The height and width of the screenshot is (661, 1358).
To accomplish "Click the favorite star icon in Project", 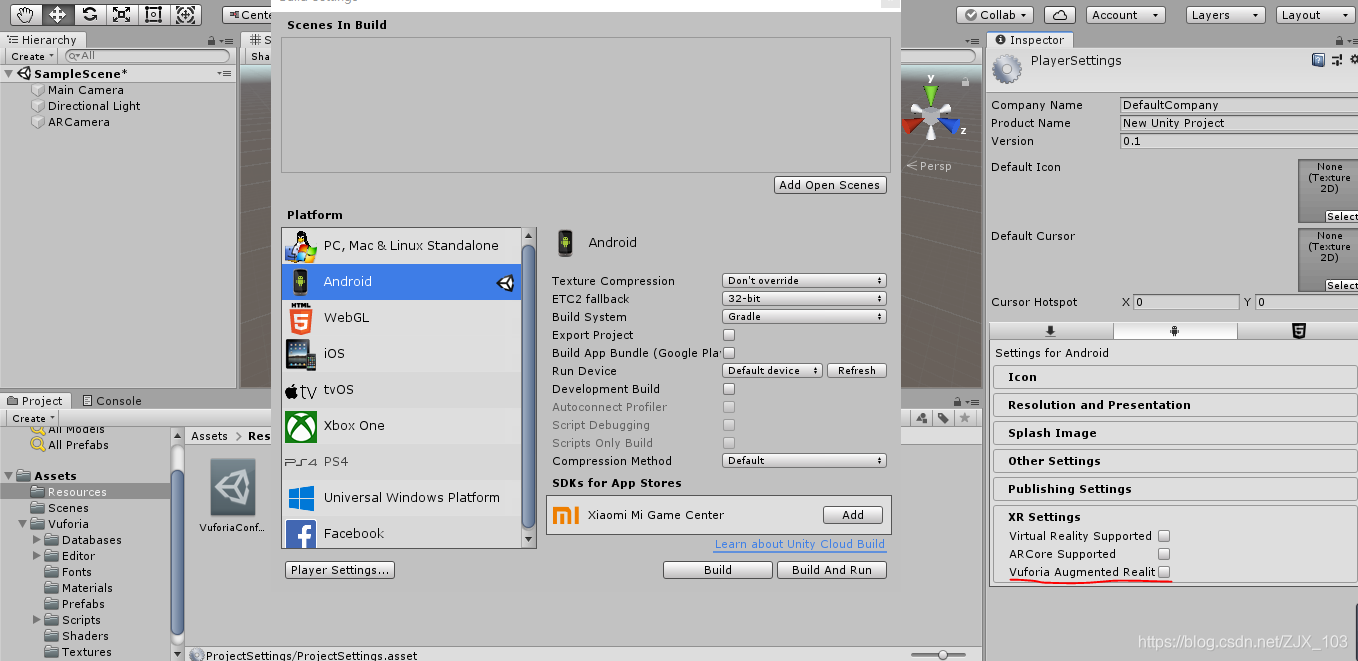I will (965, 418).
